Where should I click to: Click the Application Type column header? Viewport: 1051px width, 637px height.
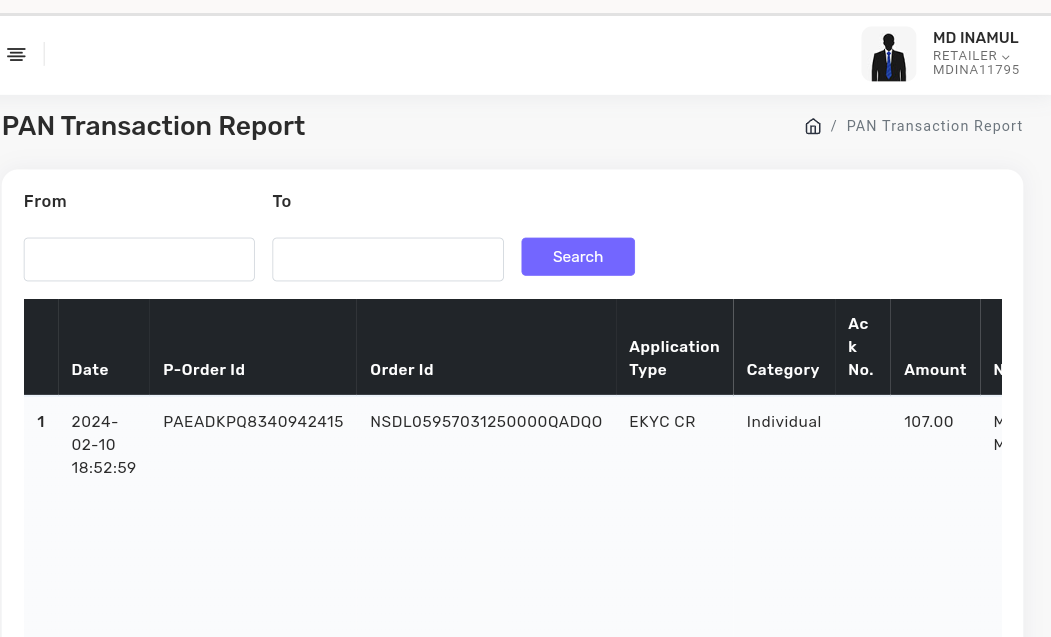pyautogui.click(x=674, y=358)
